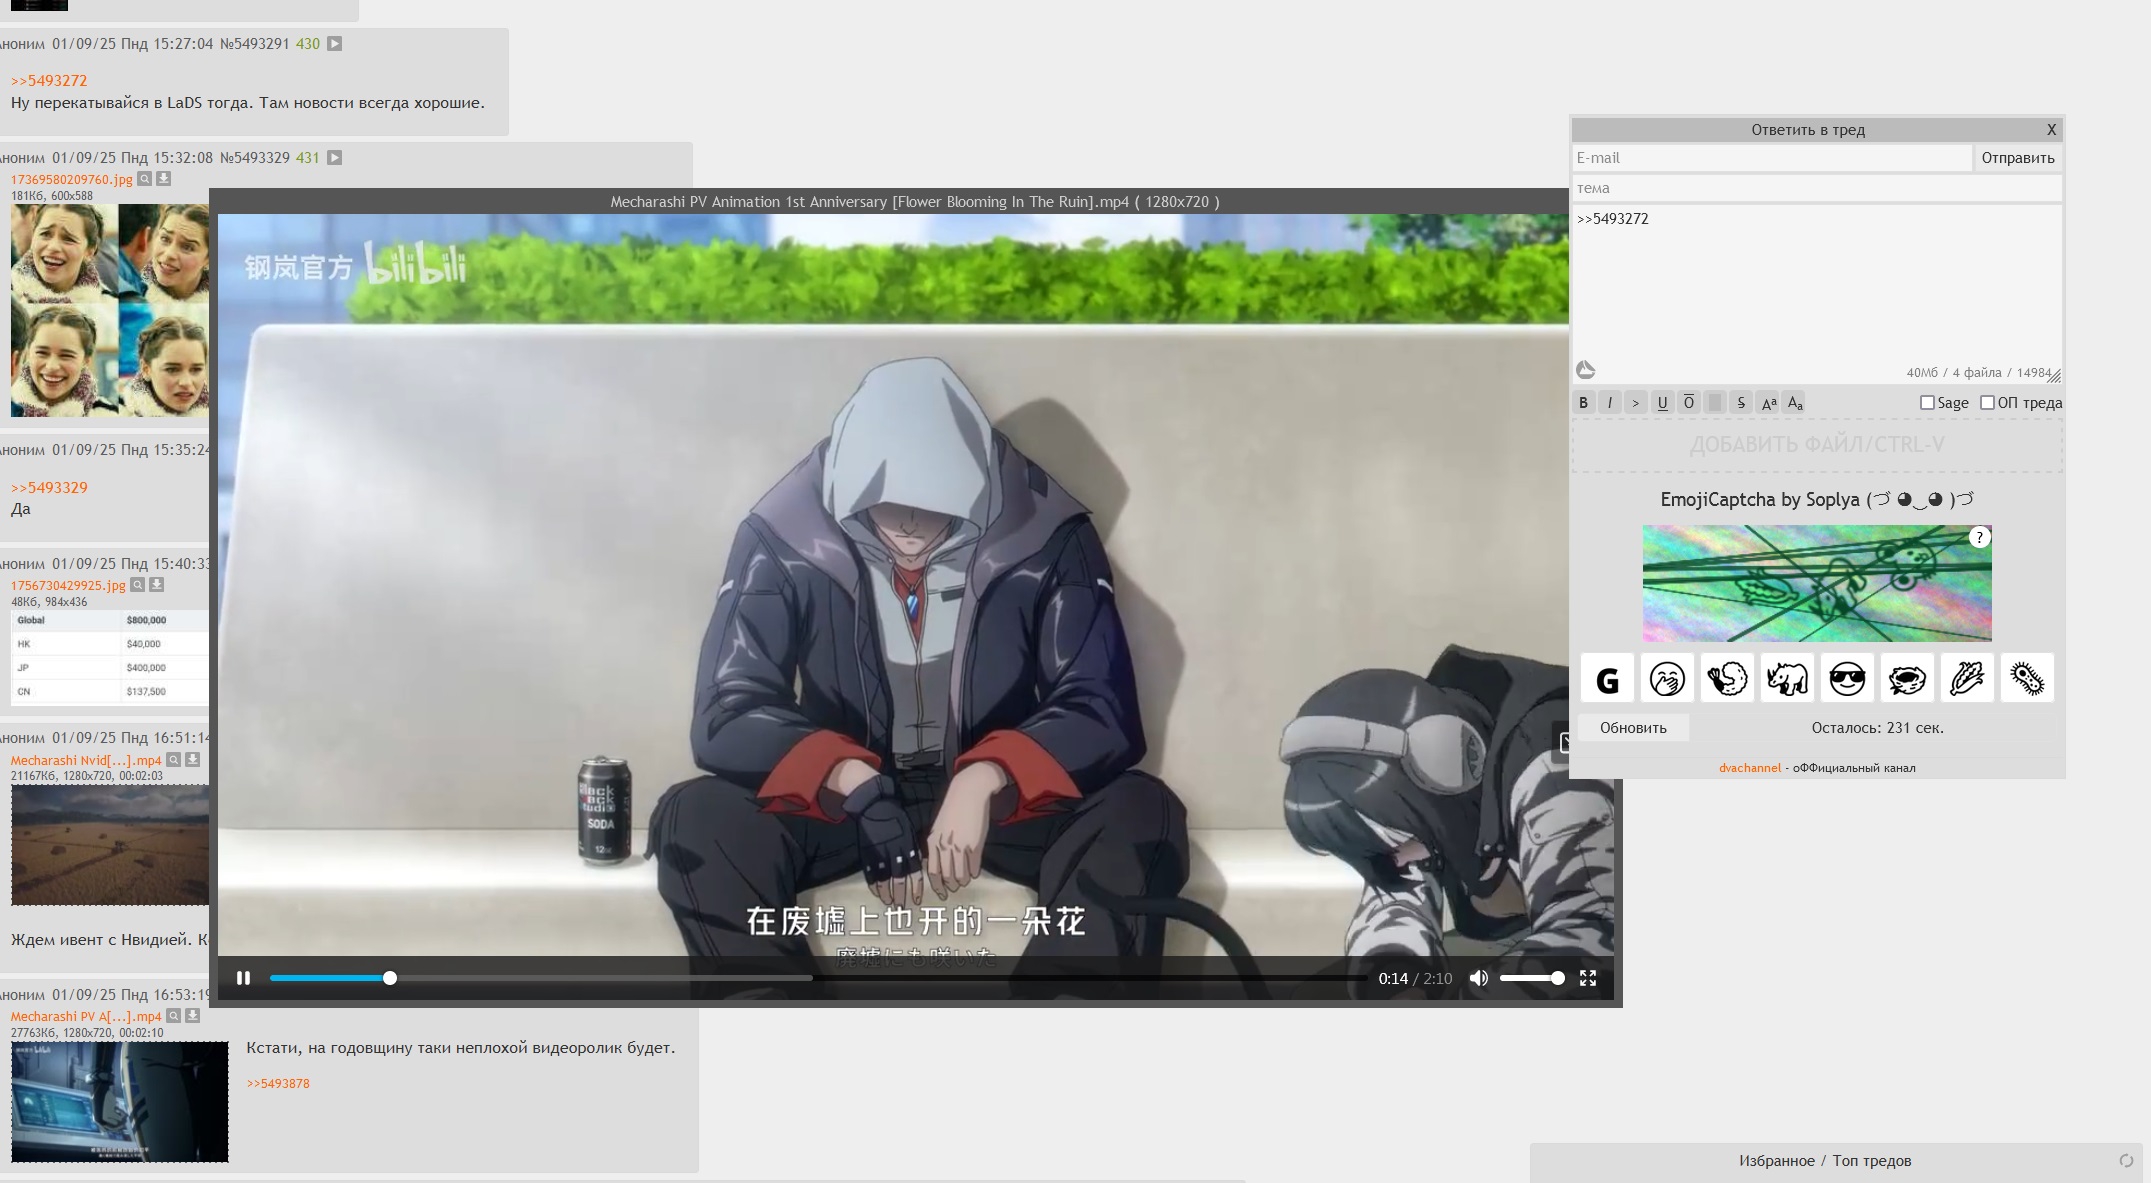Toggle bold formatting in reply form

[x=1583, y=403]
